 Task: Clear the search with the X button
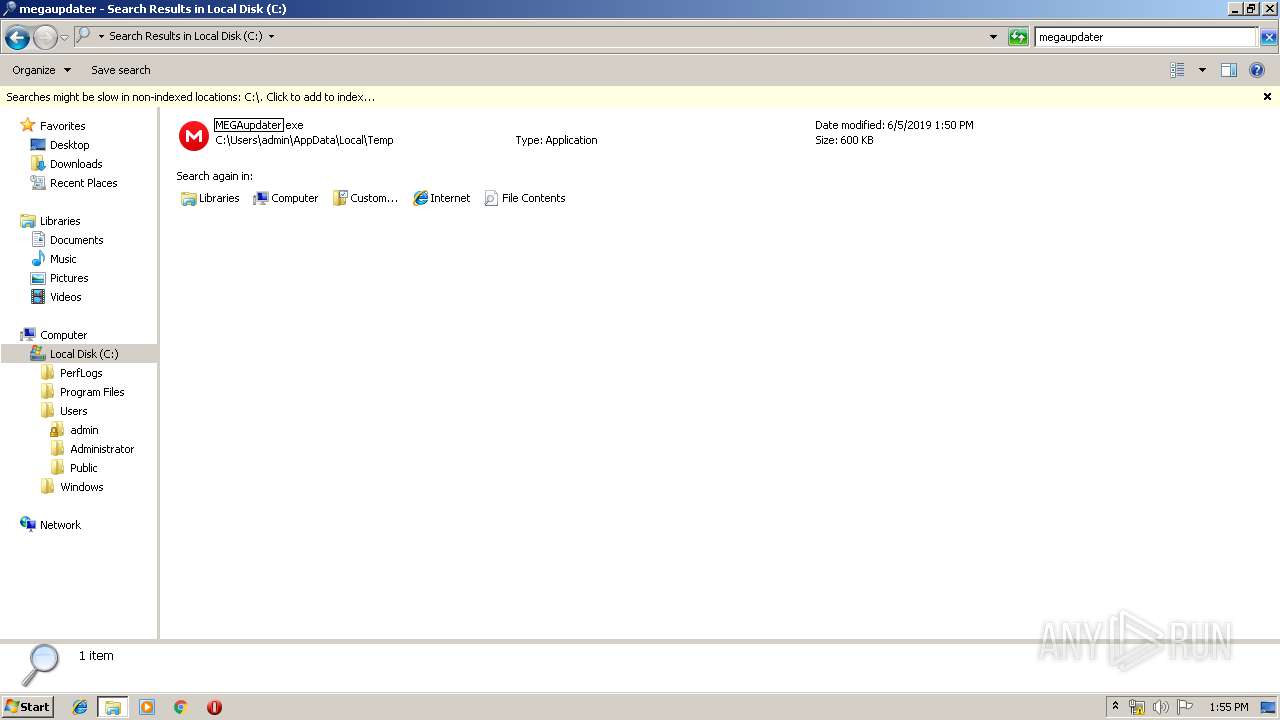pos(1268,37)
